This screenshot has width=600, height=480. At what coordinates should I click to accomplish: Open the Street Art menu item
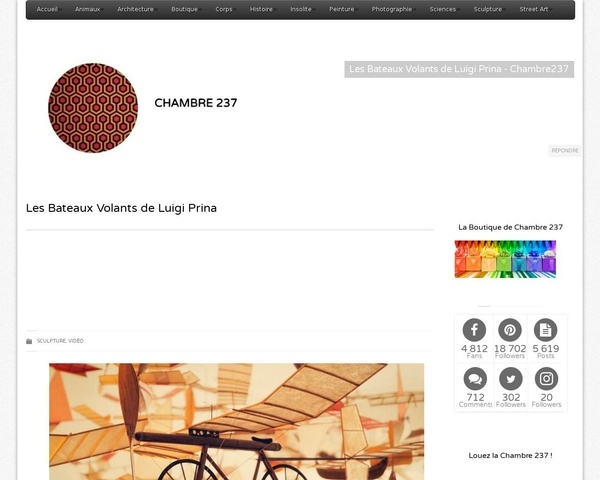pyautogui.click(x=534, y=9)
